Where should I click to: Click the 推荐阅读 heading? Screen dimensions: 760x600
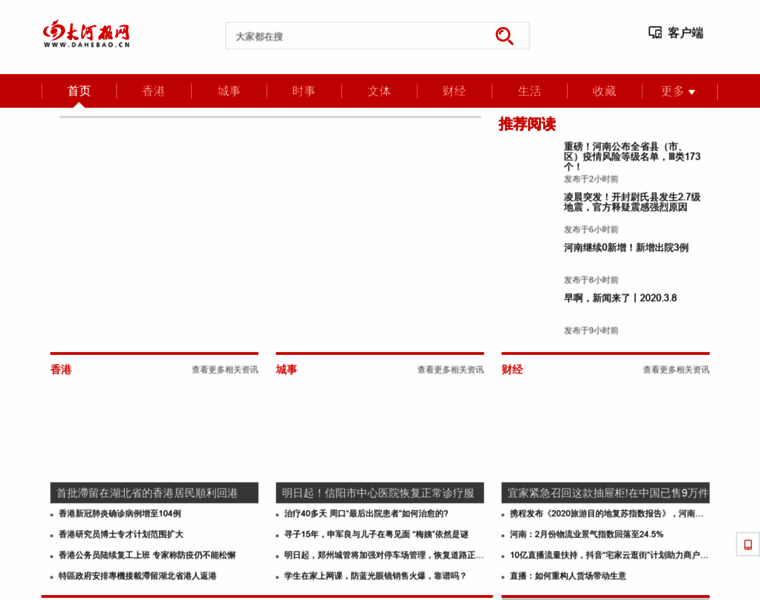pyautogui.click(x=527, y=124)
